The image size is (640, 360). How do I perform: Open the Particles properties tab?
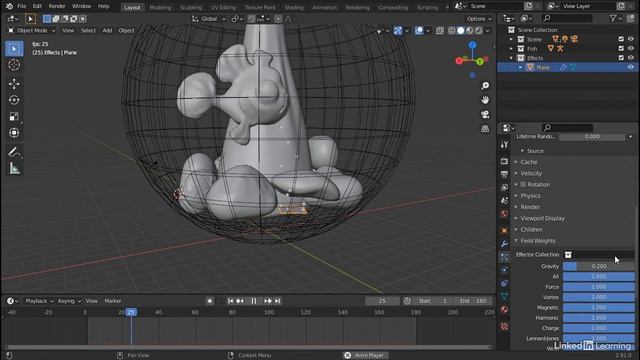(x=504, y=257)
